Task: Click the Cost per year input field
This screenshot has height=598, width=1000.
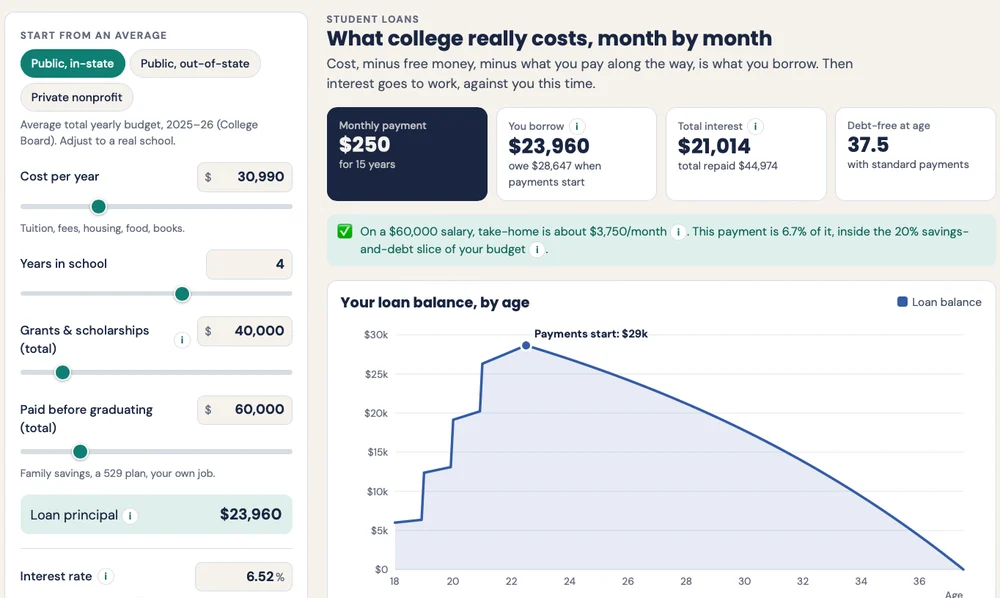Action: (245, 177)
